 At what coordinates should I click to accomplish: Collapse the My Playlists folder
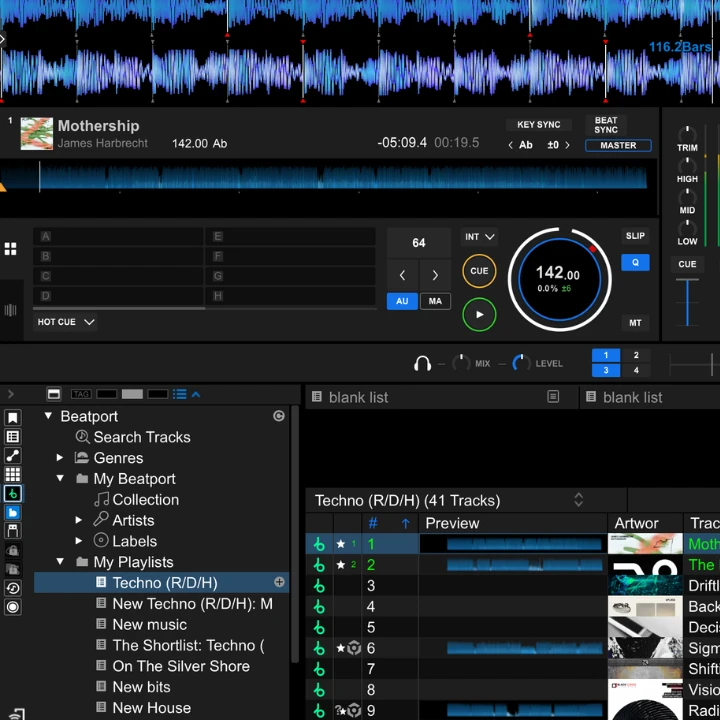coord(60,562)
